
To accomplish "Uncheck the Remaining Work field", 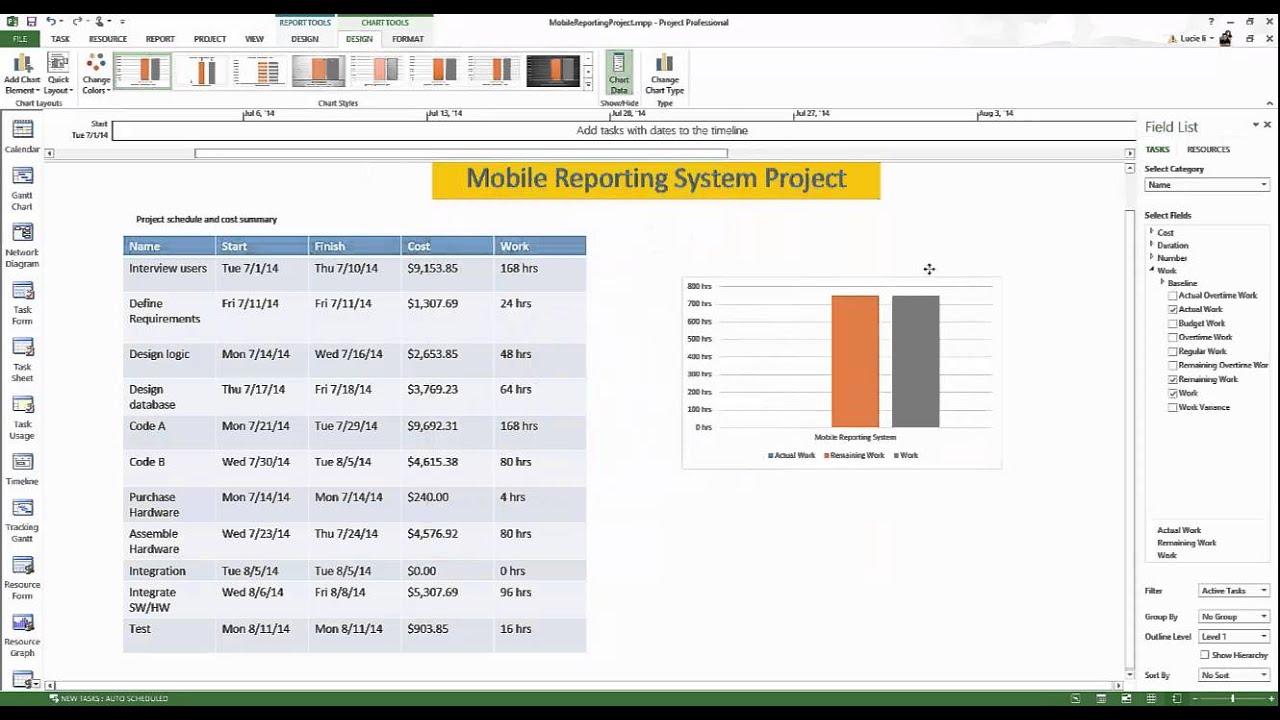I will click(x=1173, y=380).
